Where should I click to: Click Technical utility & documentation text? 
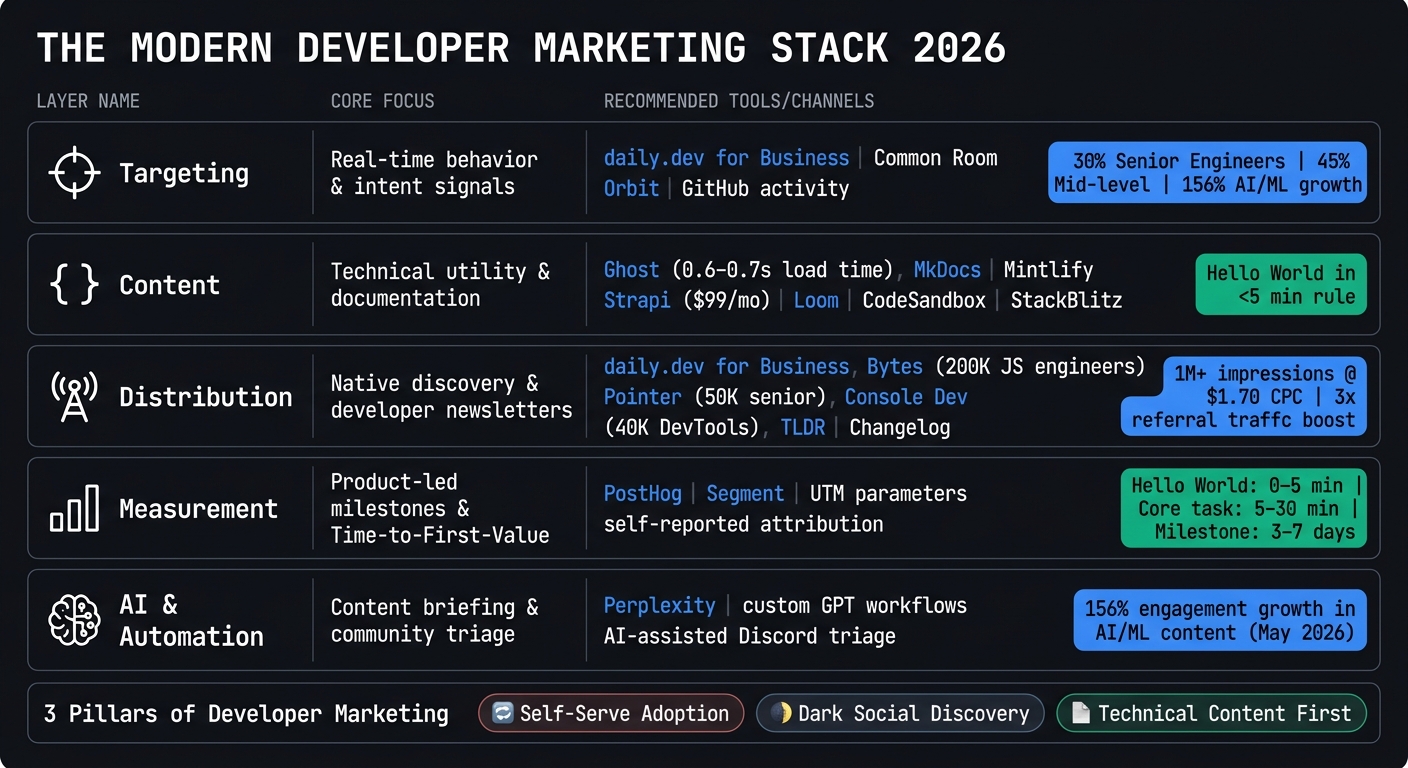click(x=440, y=285)
